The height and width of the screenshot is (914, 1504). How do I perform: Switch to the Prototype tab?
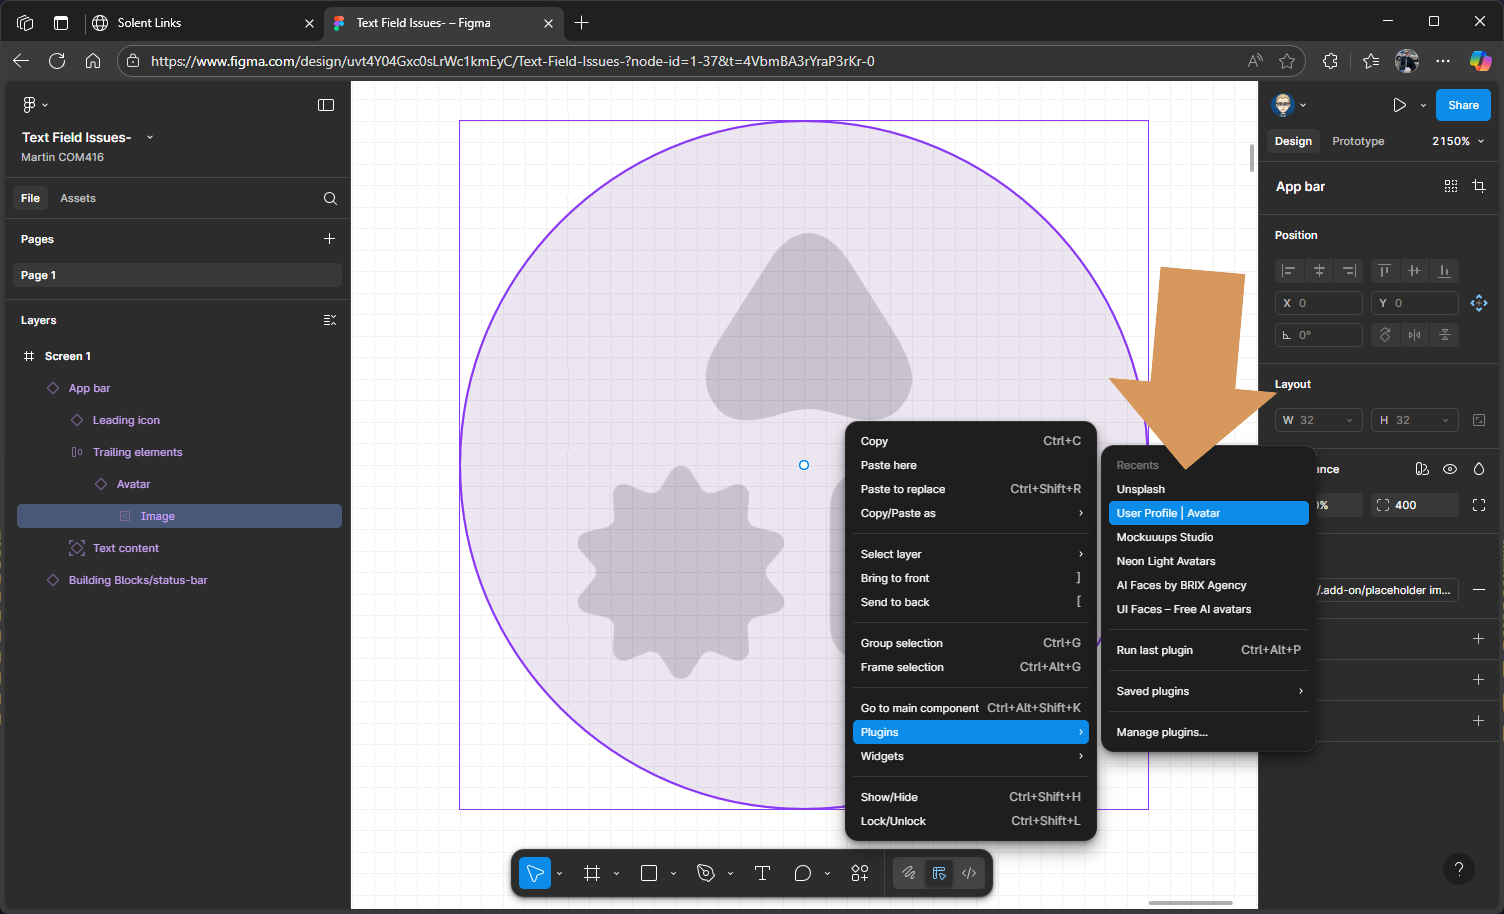click(1357, 141)
